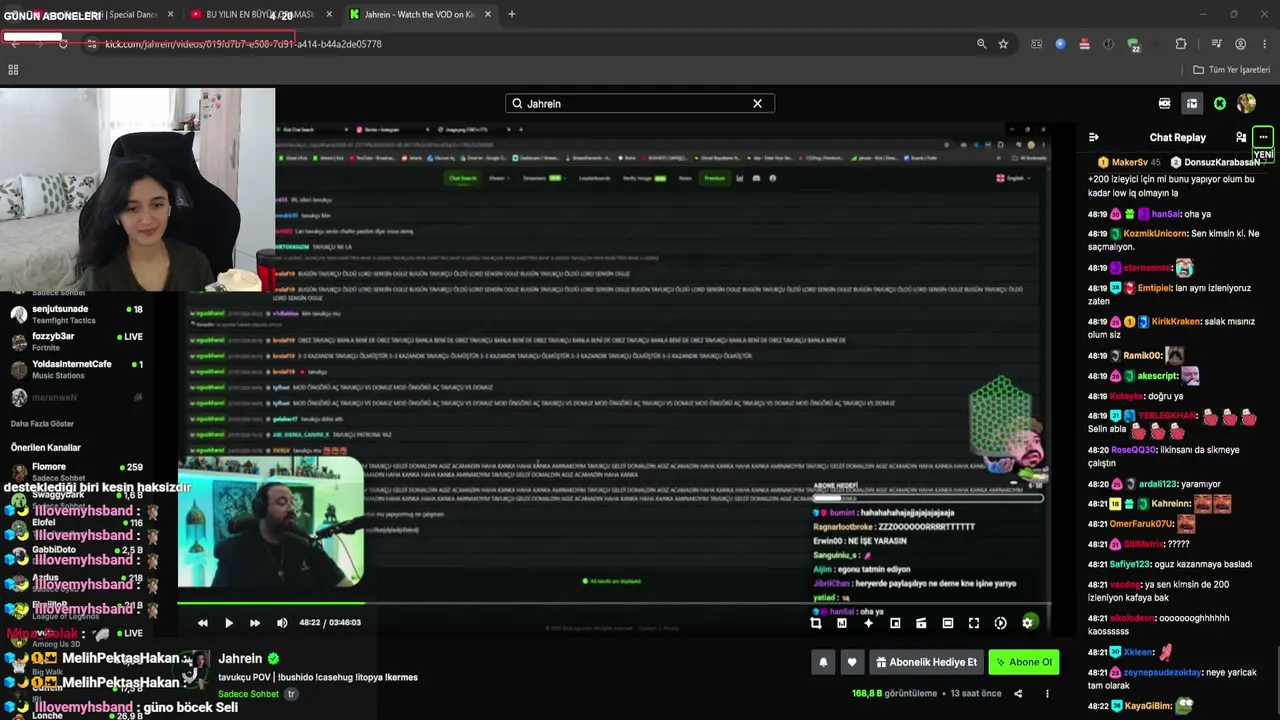Click the green Abone Ol button

1024,662
